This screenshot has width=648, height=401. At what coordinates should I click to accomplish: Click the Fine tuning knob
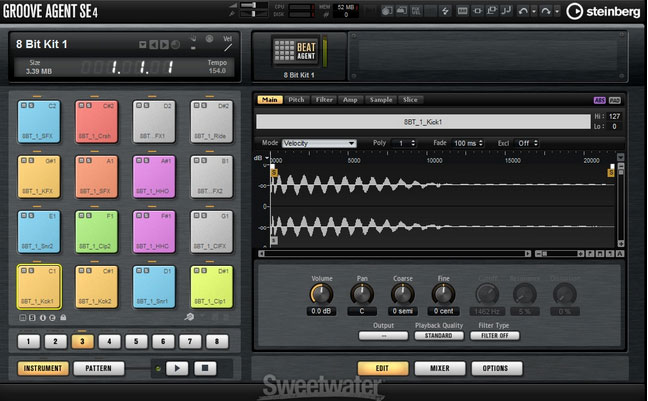coord(443,294)
